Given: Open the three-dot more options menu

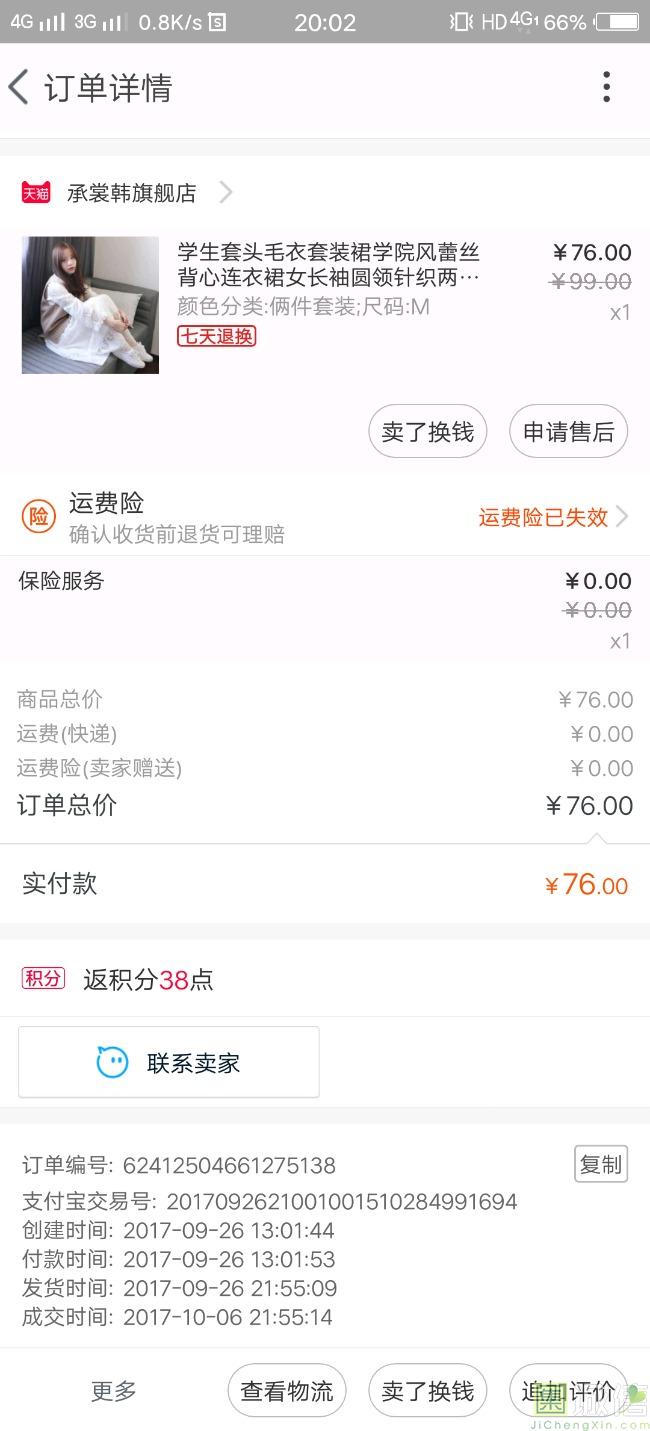Looking at the screenshot, I should coord(606,87).
